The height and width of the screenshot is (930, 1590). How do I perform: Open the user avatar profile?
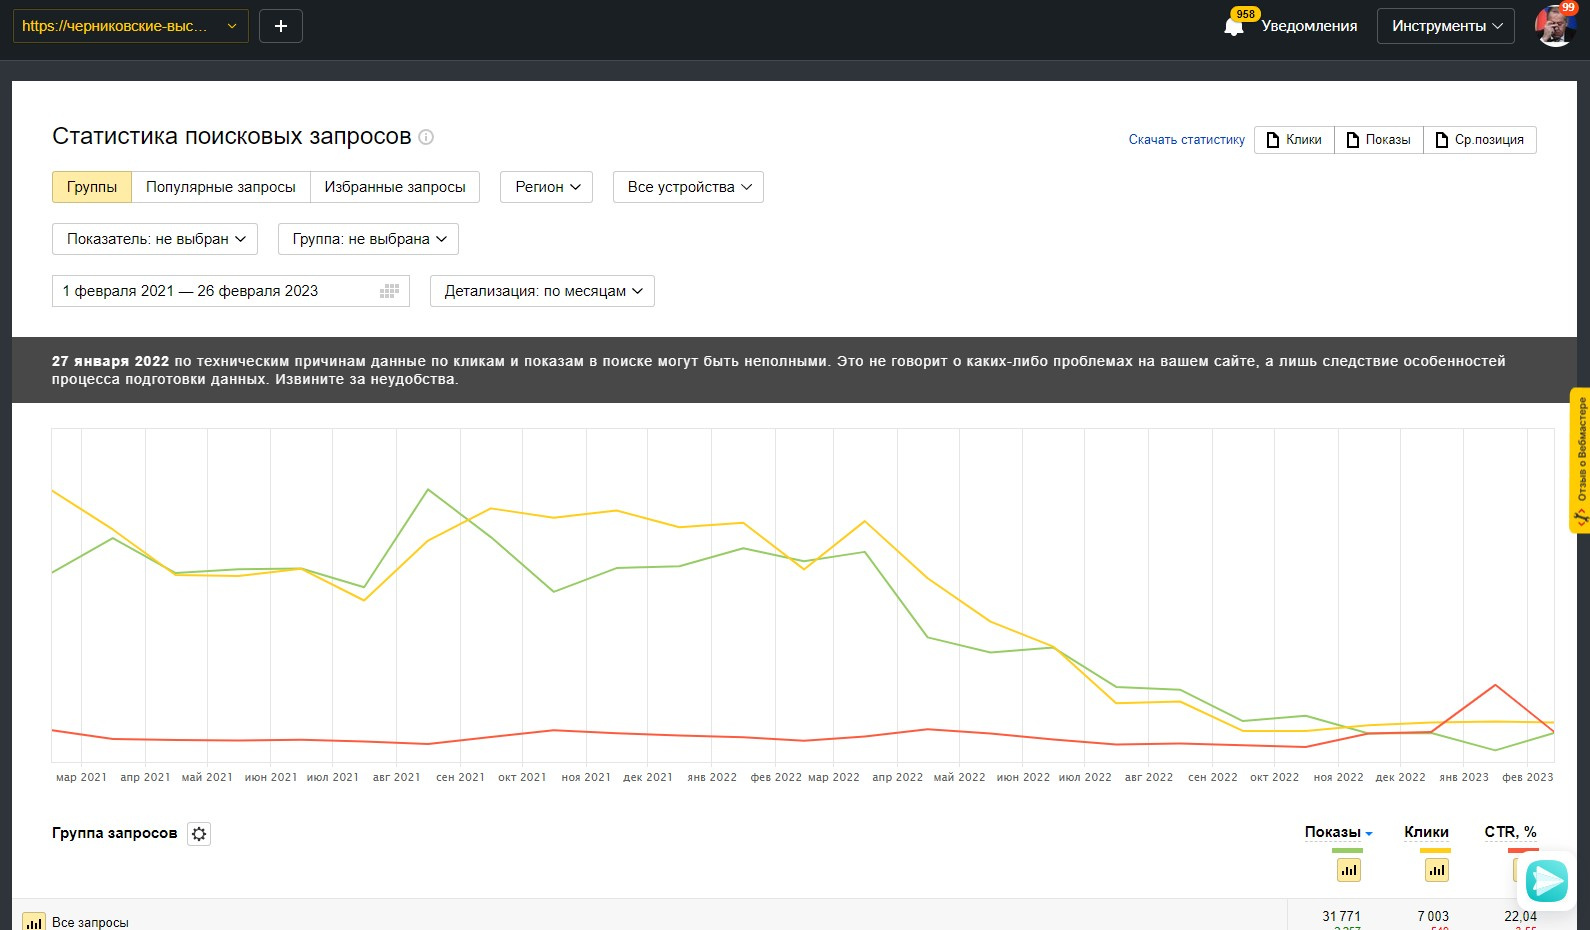1554,26
